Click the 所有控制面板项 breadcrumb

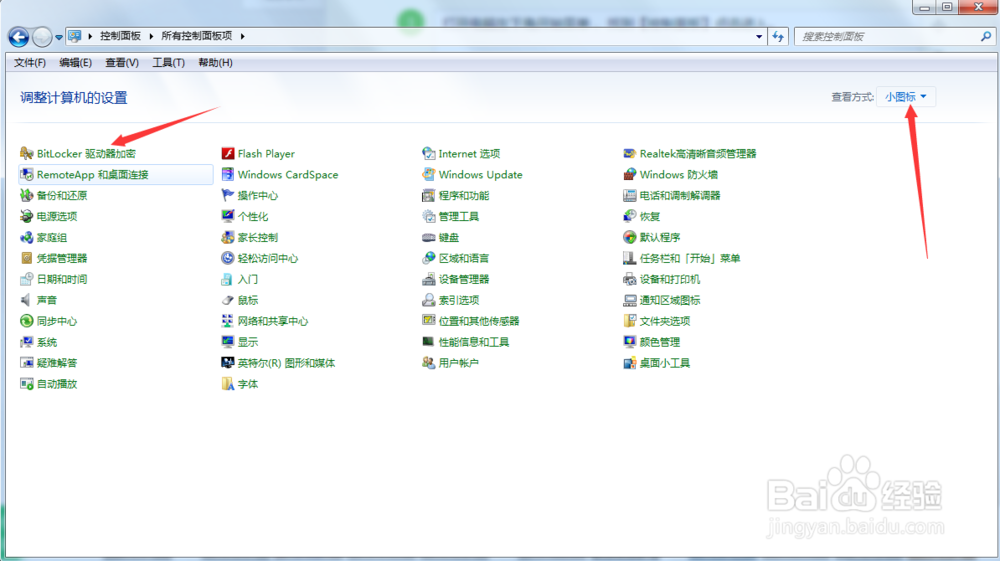coord(196,36)
